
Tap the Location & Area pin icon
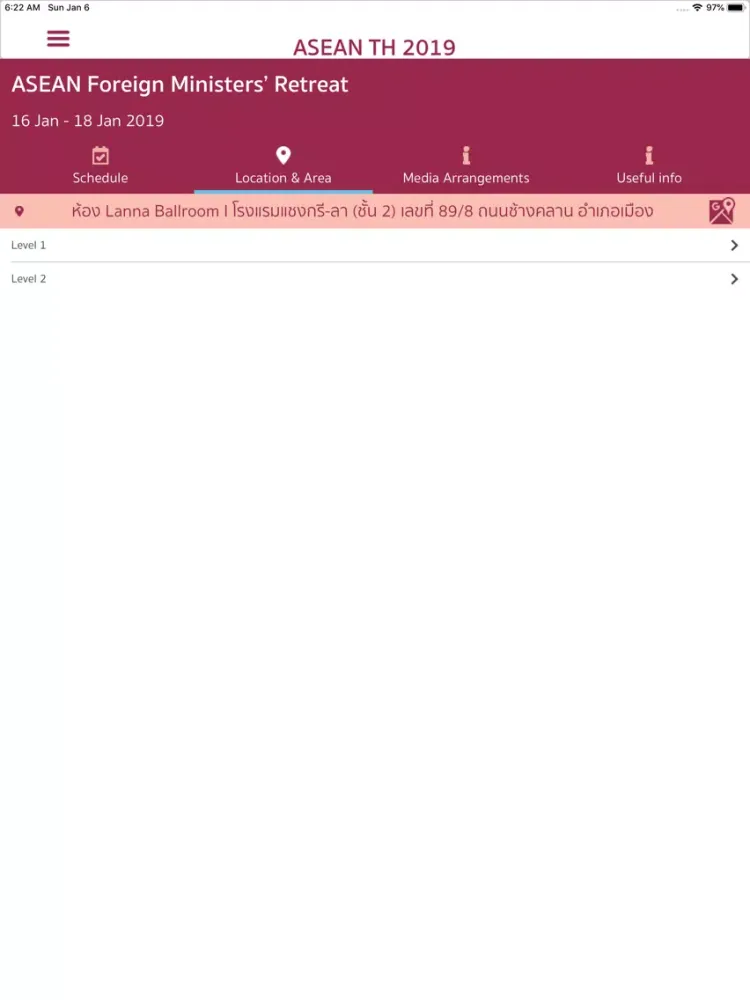pyautogui.click(x=283, y=155)
